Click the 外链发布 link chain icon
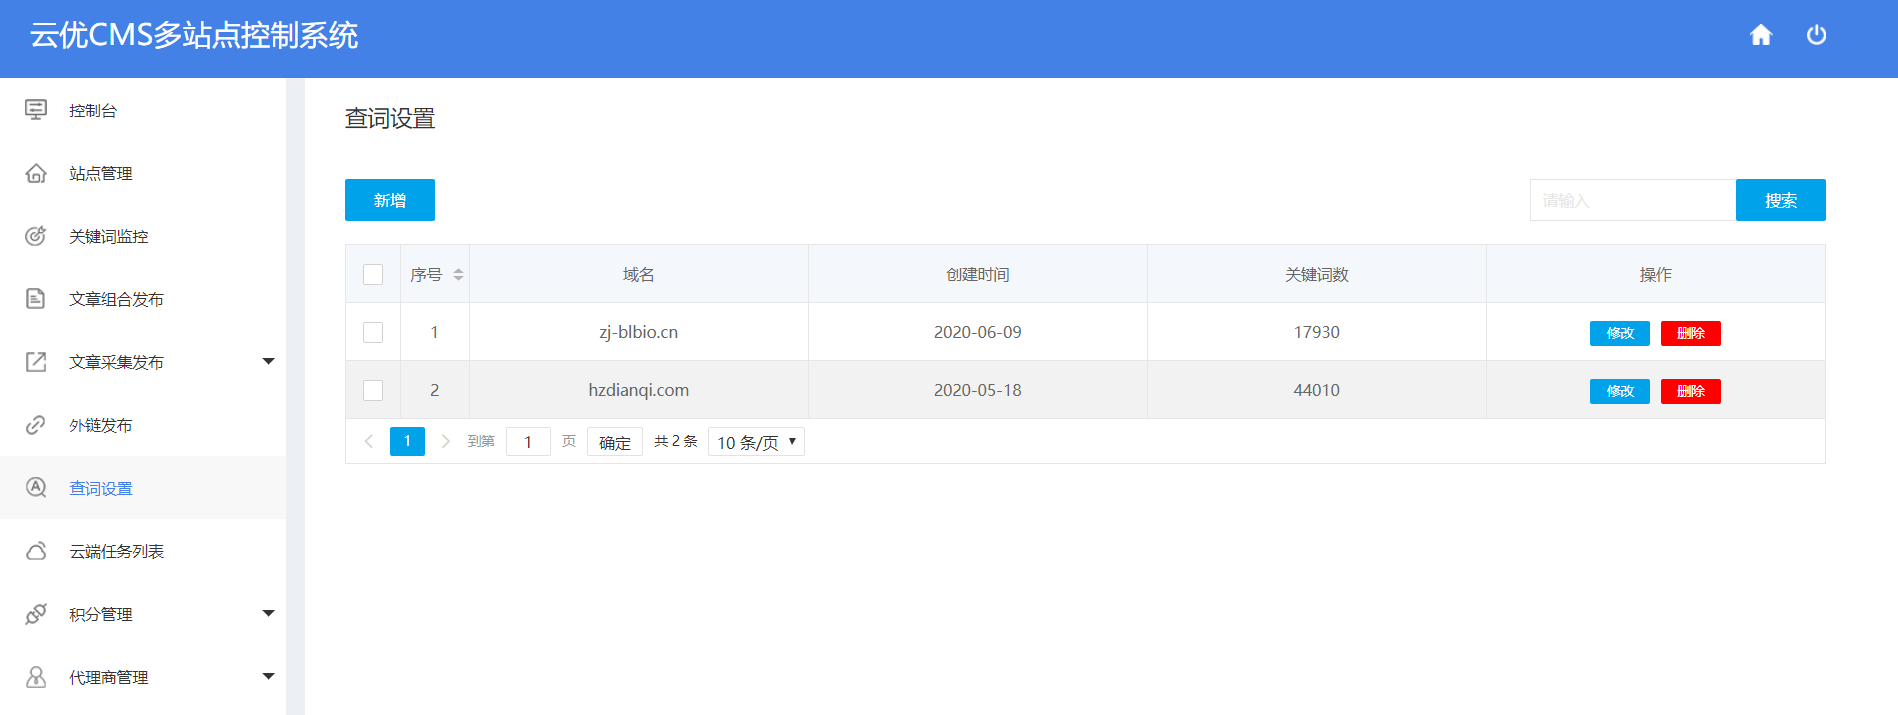The height and width of the screenshot is (715, 1898). [x=36, y=425]
